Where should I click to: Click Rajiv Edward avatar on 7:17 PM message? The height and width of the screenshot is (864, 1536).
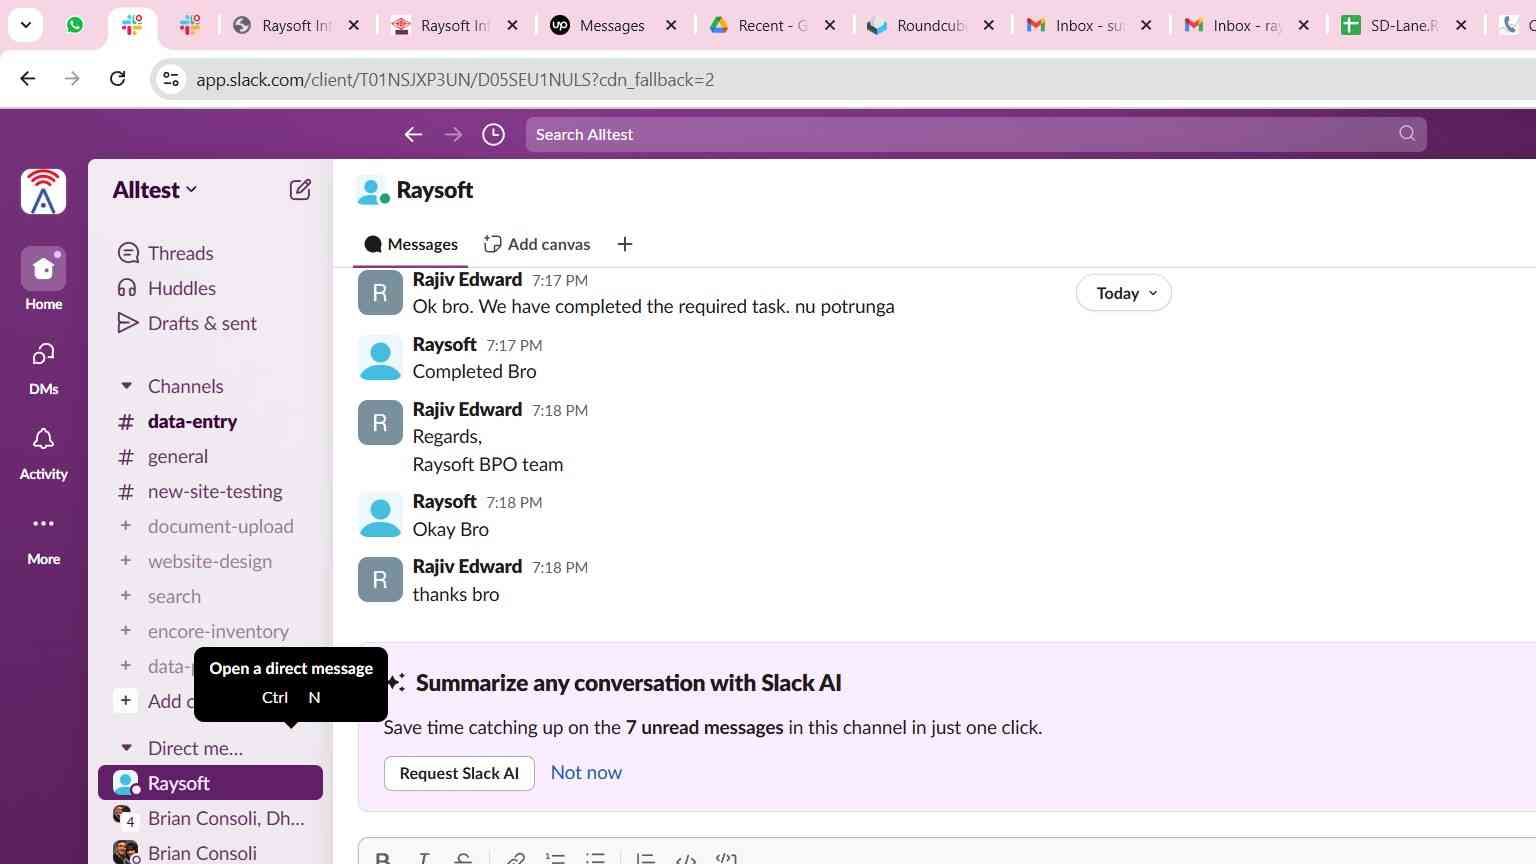(x=380, y=293)
